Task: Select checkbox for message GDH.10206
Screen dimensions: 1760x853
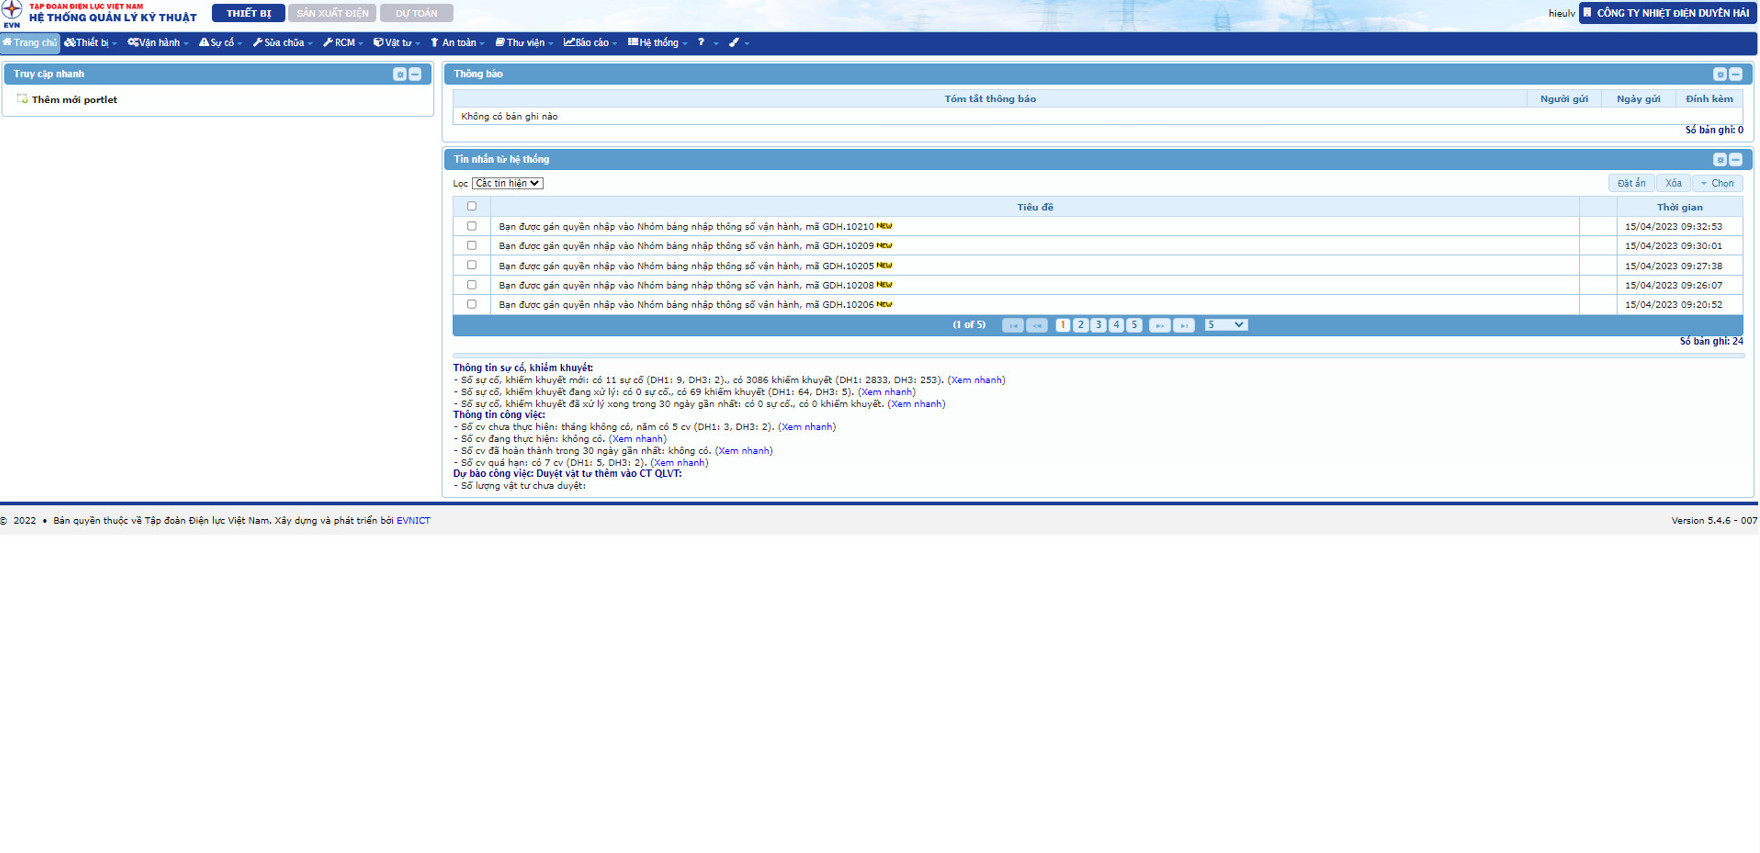Action: (x=472, y=304)
